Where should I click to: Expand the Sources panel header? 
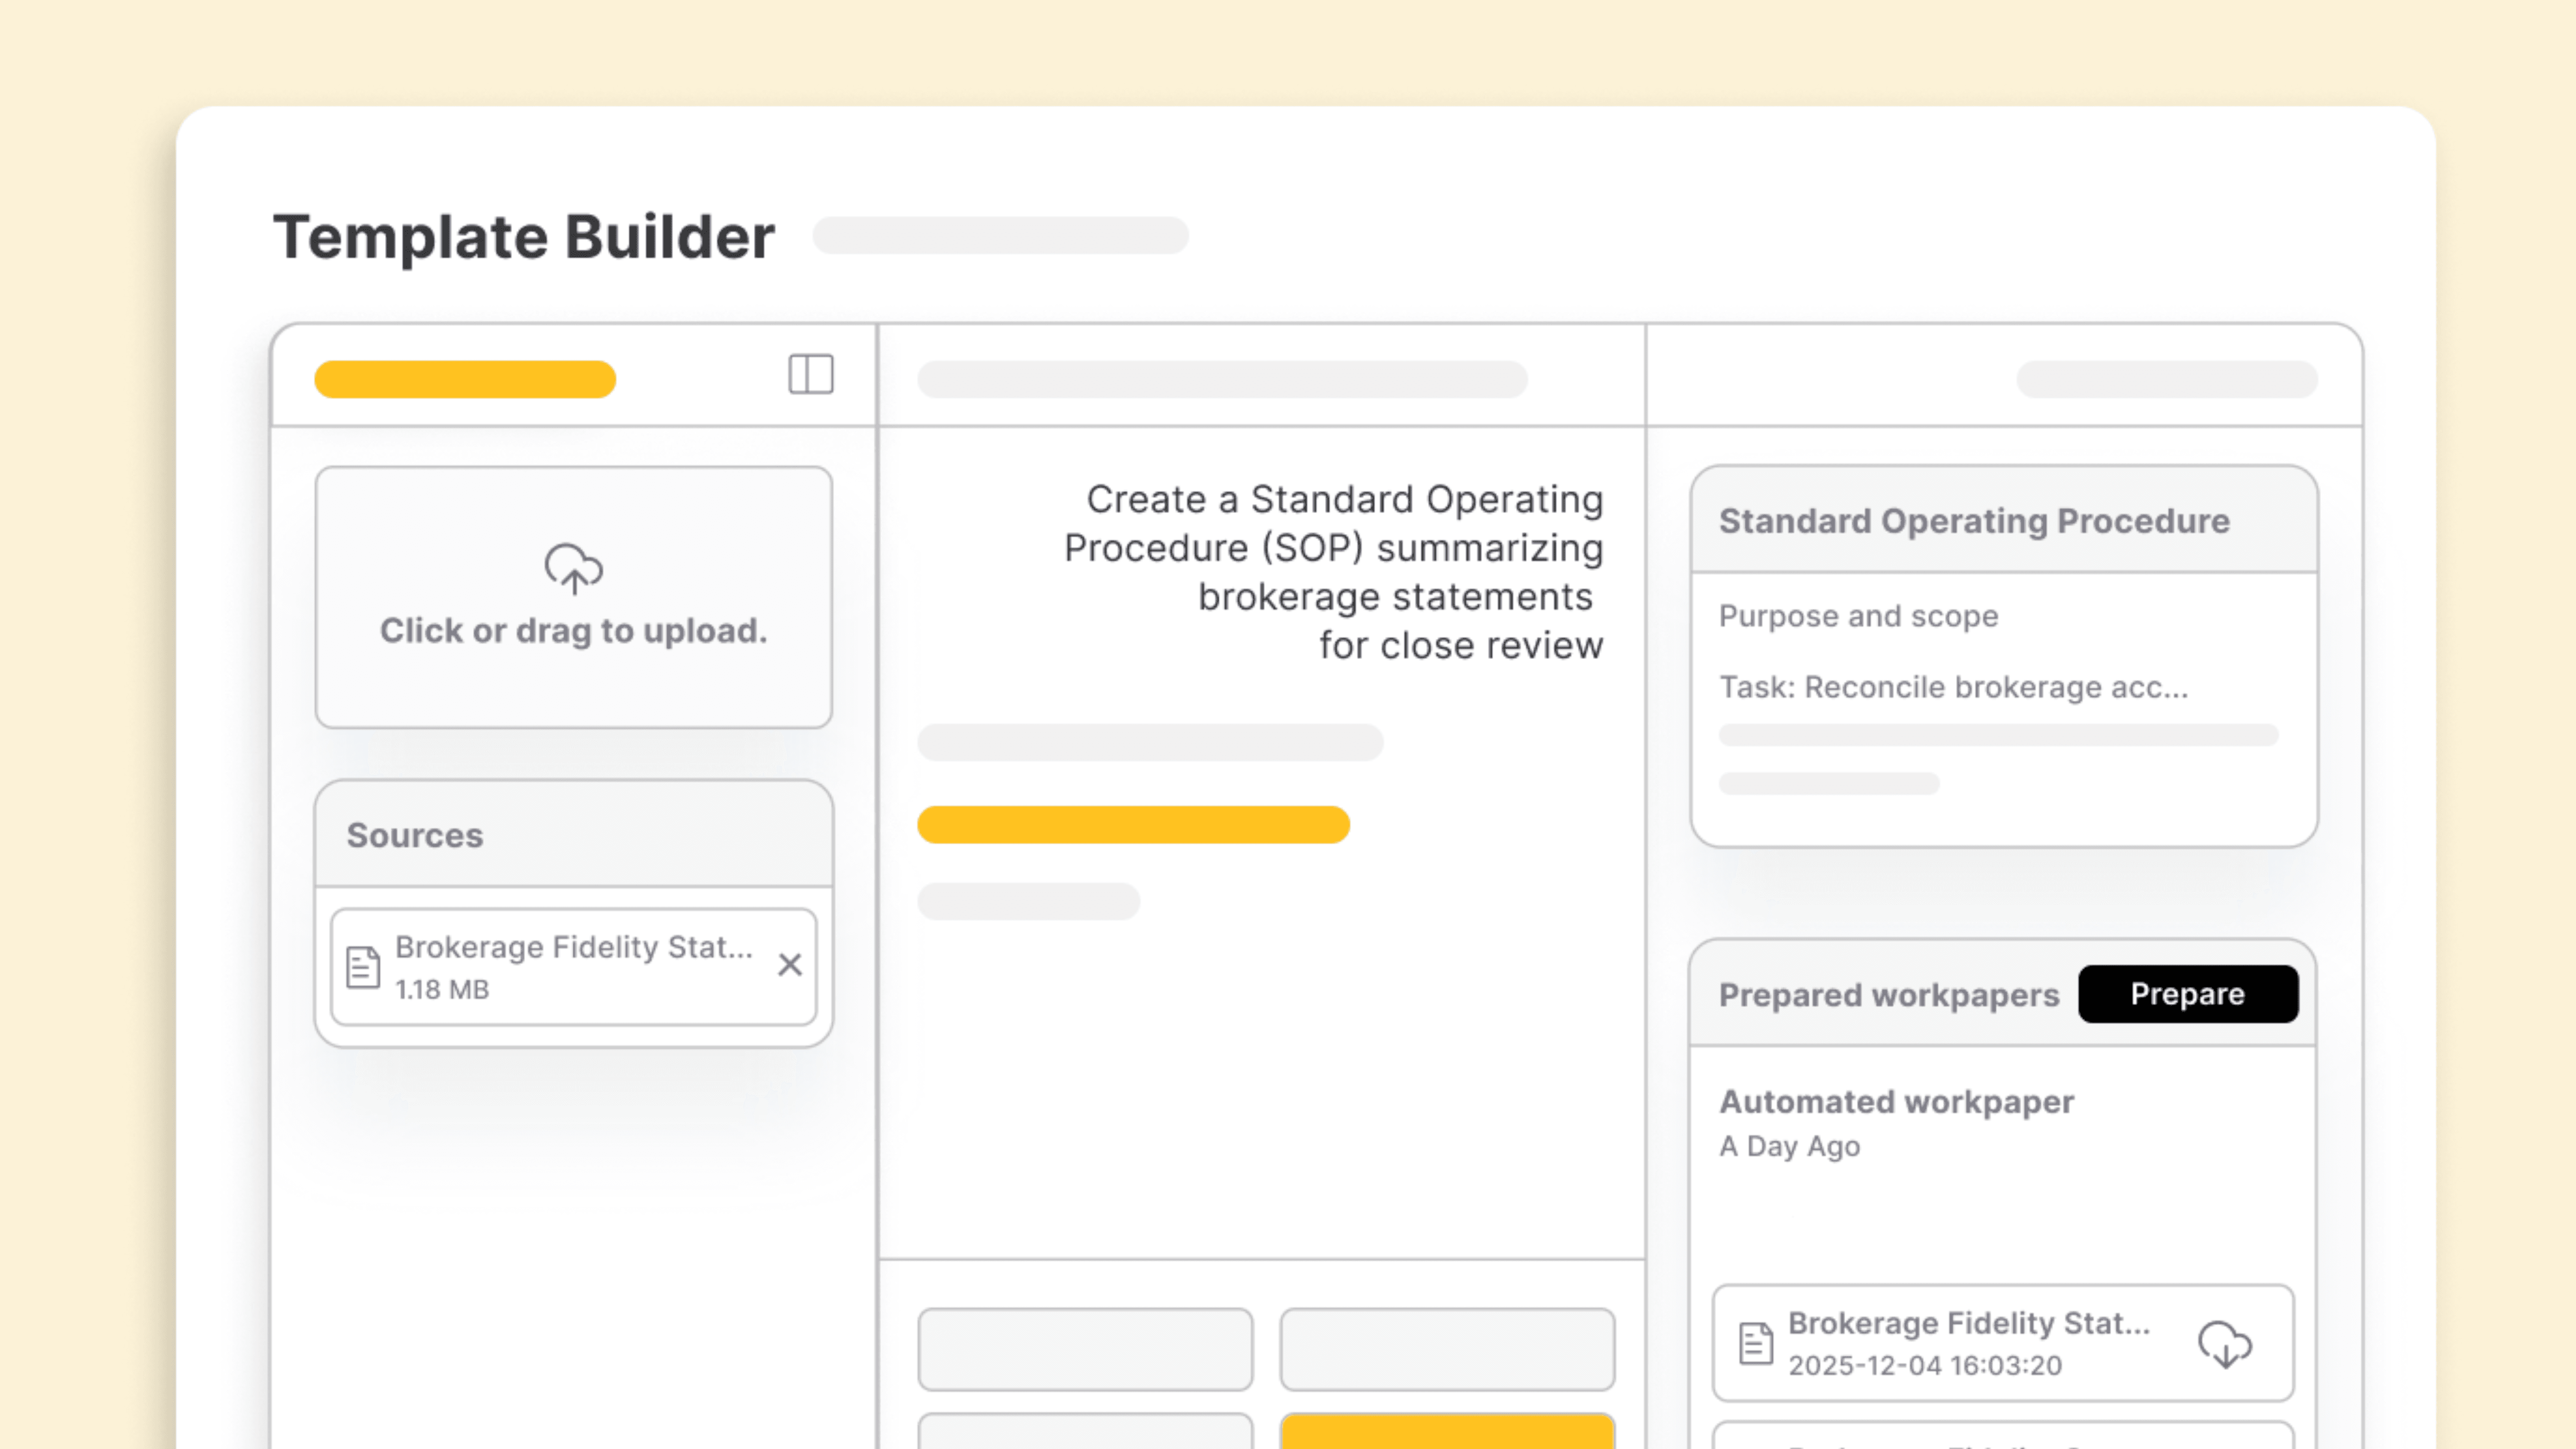coord(416,835)
